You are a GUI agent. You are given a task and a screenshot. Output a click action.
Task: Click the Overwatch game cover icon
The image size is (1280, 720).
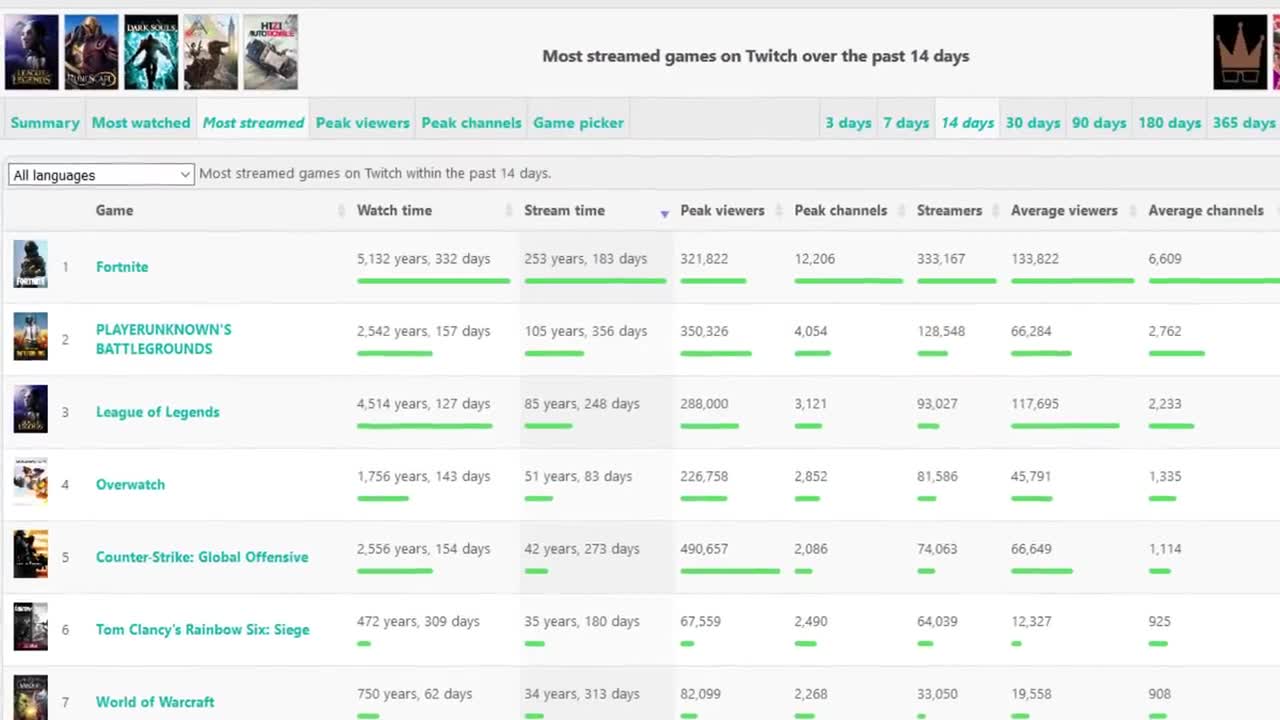[30, 482]
